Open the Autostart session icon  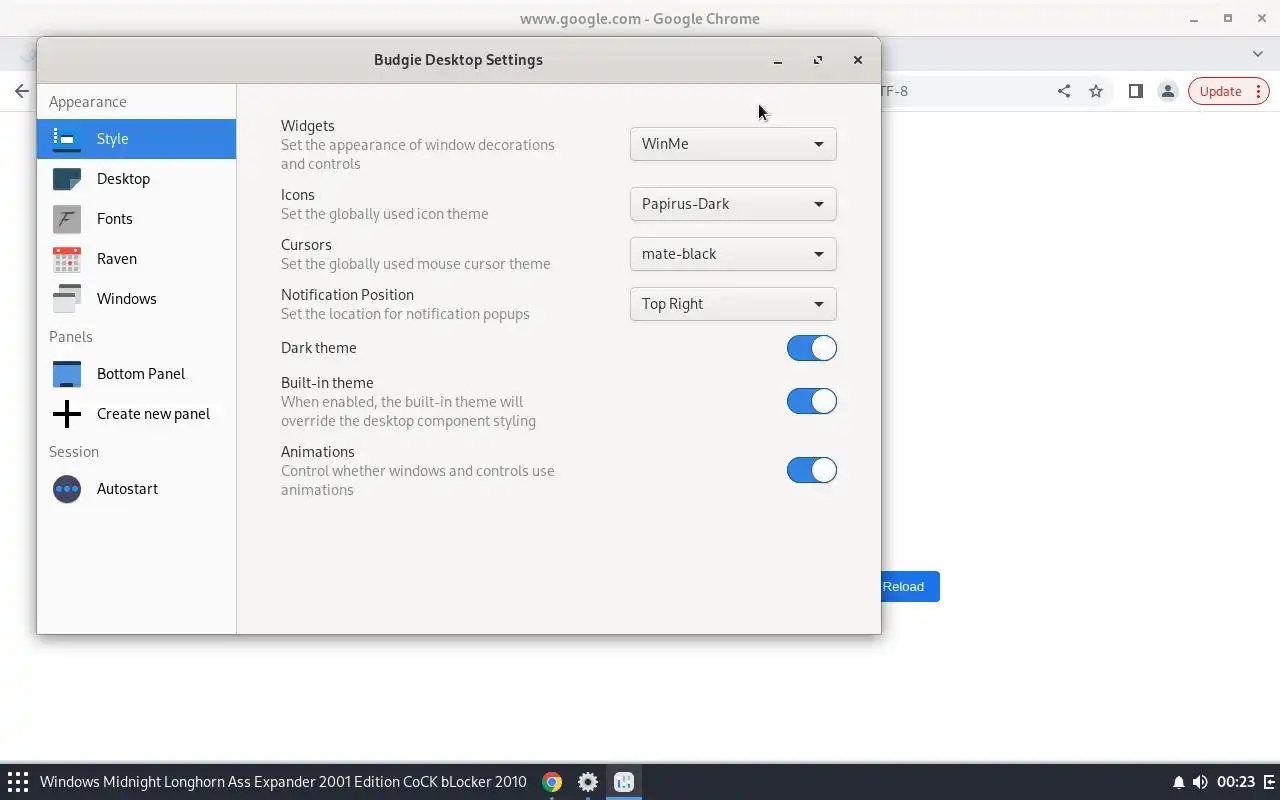point(66,489)
